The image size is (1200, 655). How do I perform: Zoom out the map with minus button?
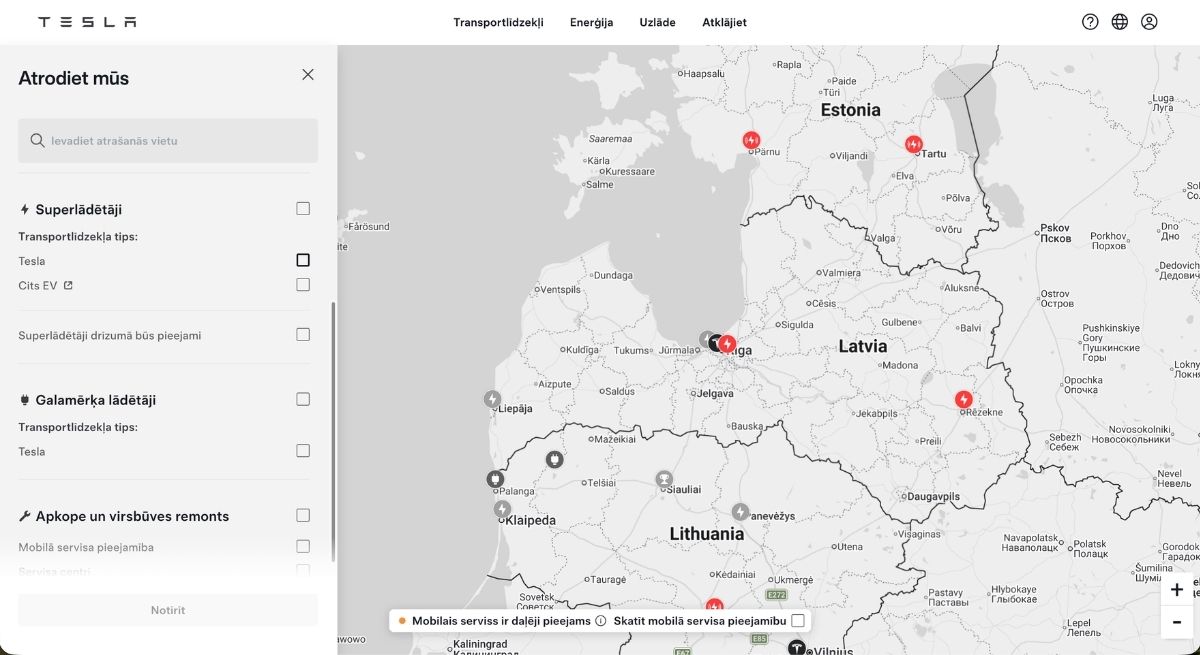1177,622
